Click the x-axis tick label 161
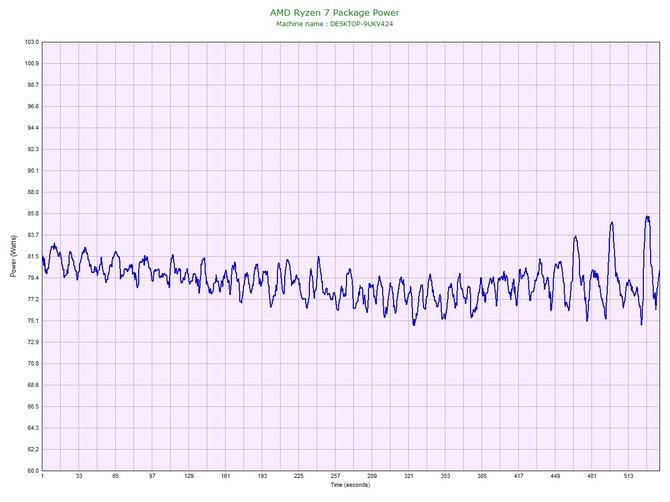 tap(226, 476)
